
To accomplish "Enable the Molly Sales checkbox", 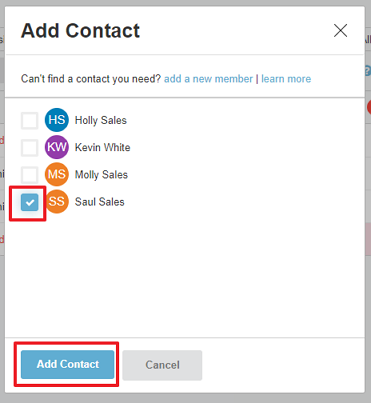I will coord(30,175).
